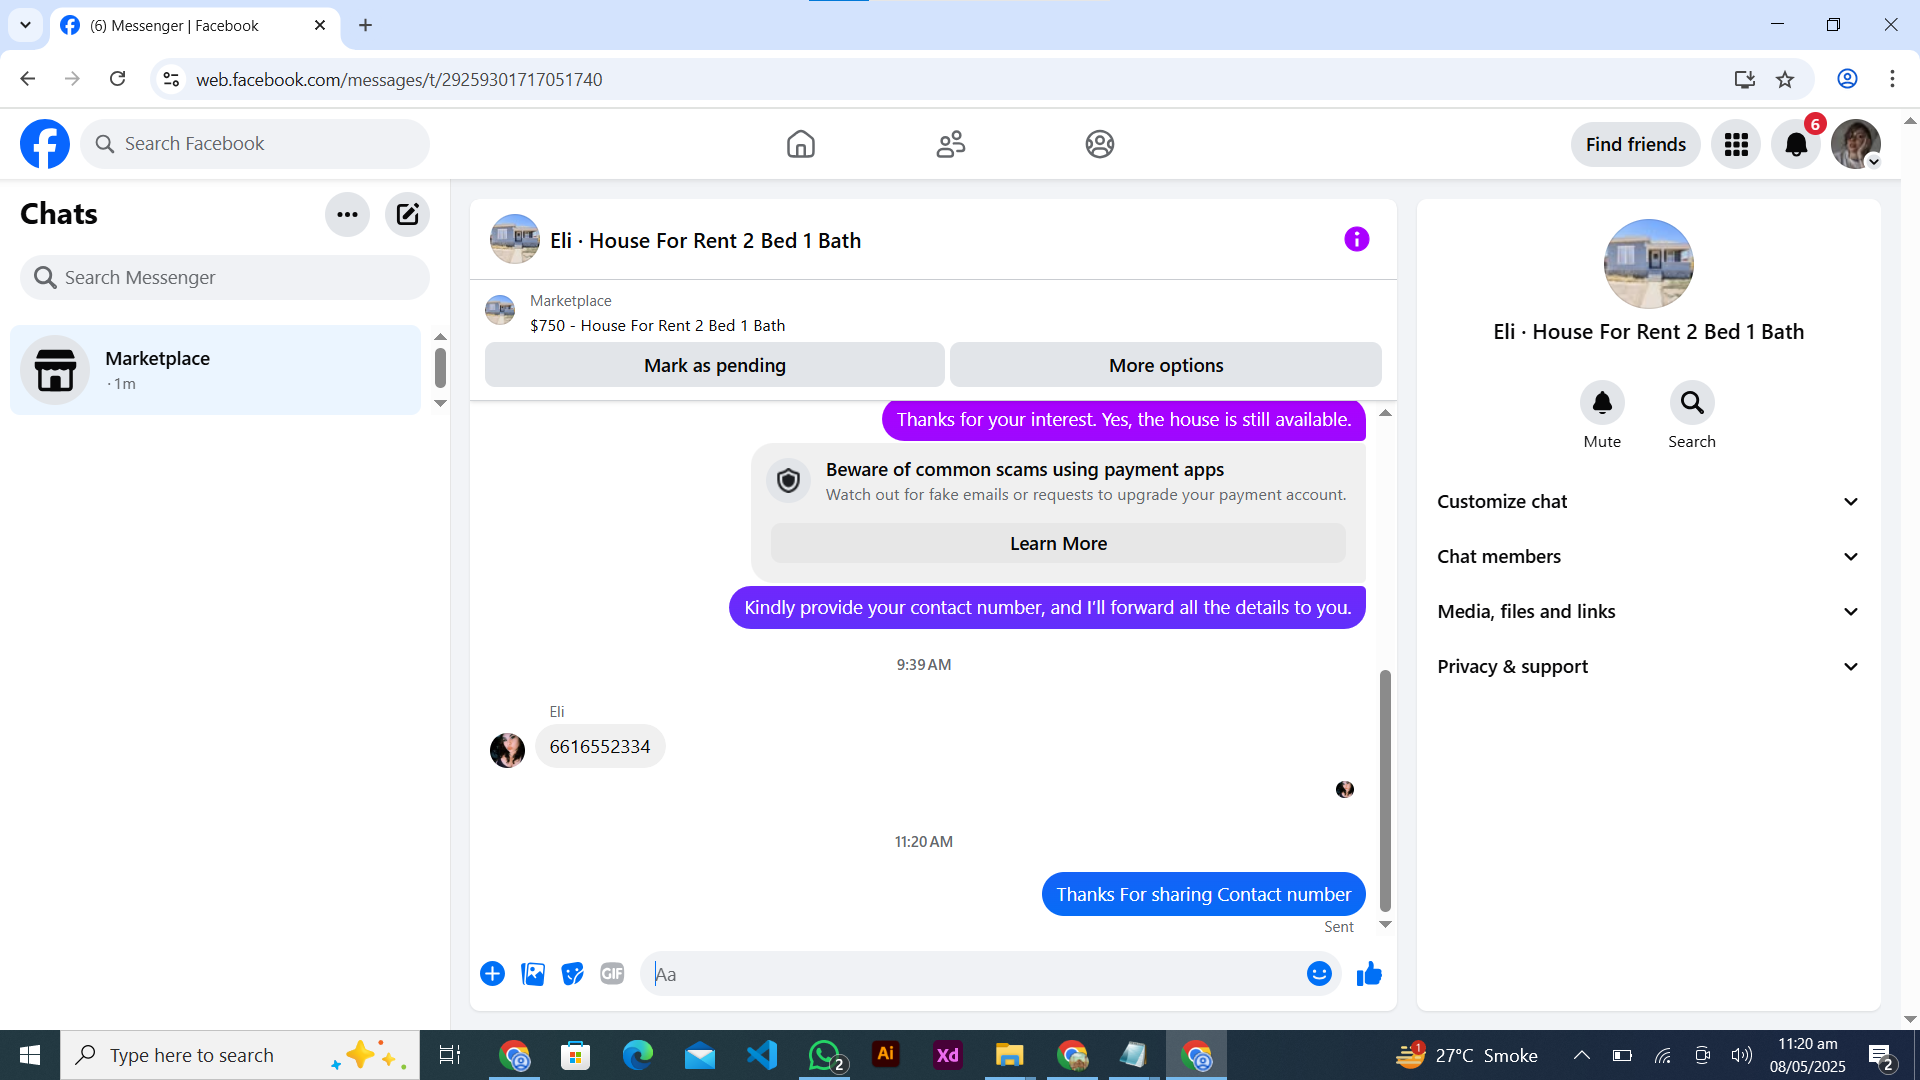Open the $750 House For Rent listing link
Image resolution: width=1920 pixels, height=1080 pixels.
pos(658,325)
